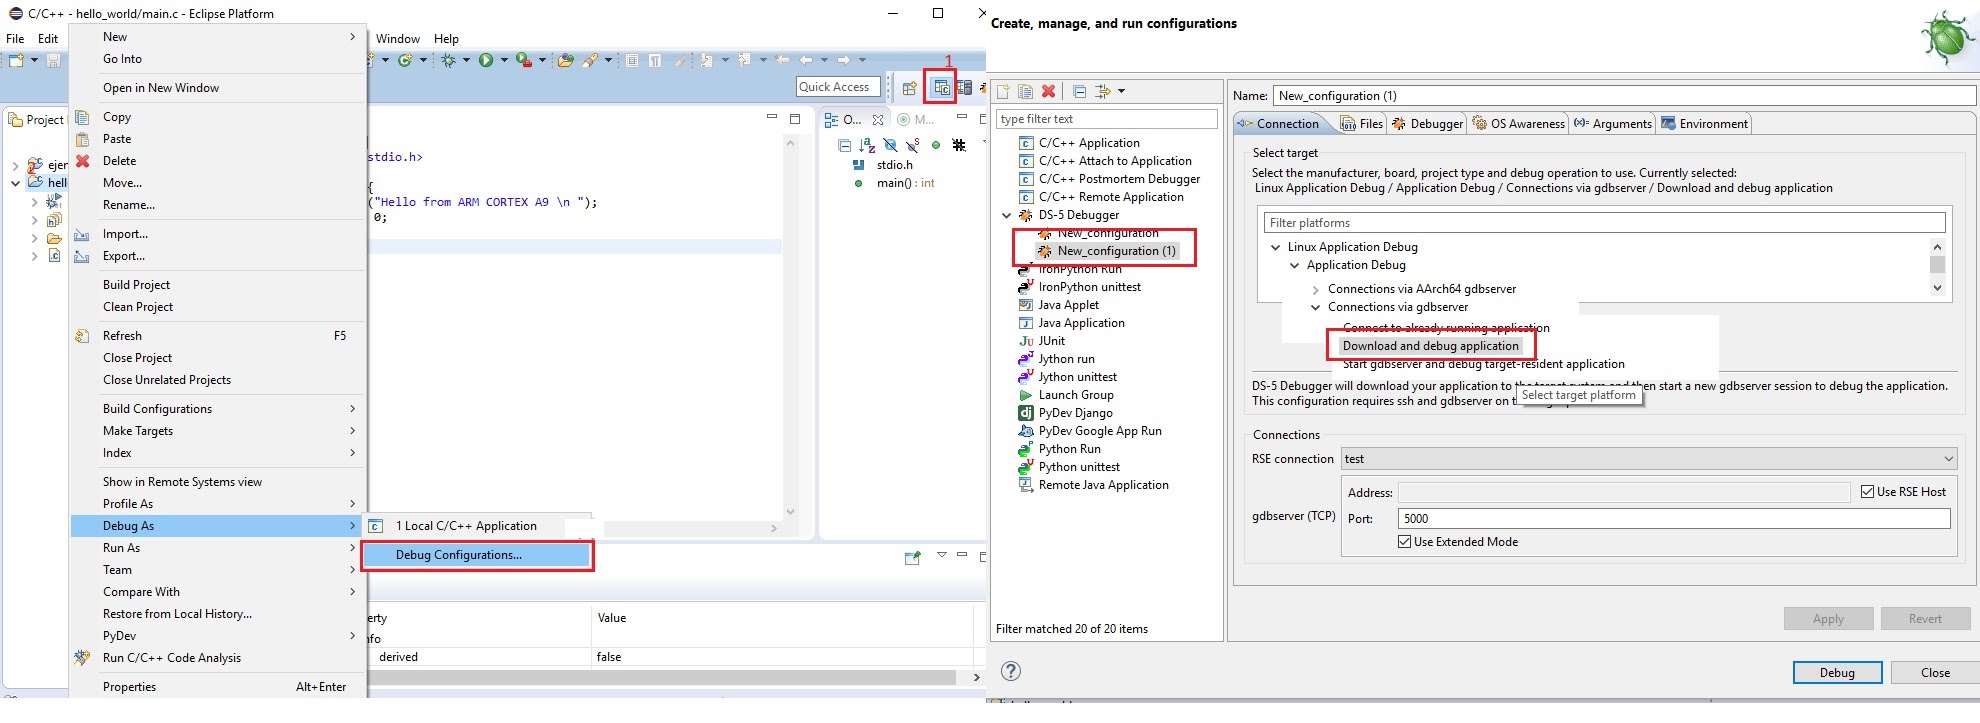Toggle the Use RSE Host checkbox
This screenshot has width=1980, height=723.
[x=1867, y=492]
